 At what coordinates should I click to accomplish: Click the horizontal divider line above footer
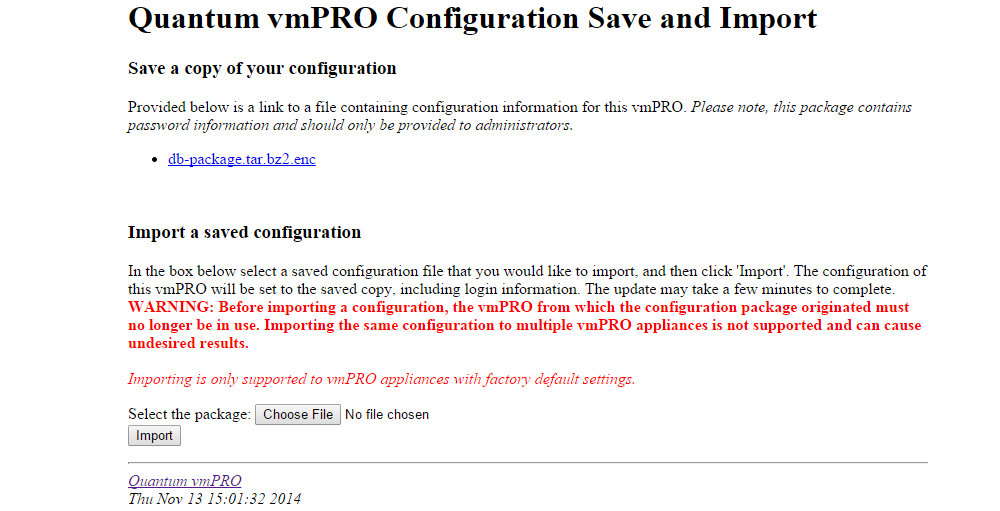(528, 463)
